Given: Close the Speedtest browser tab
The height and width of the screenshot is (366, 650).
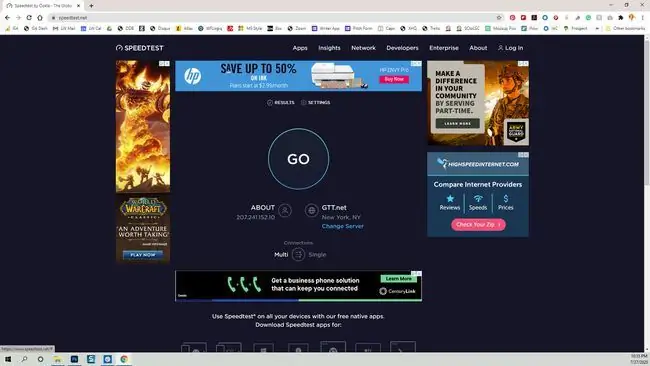Looking at the screenshot, I should pos(78,5).
